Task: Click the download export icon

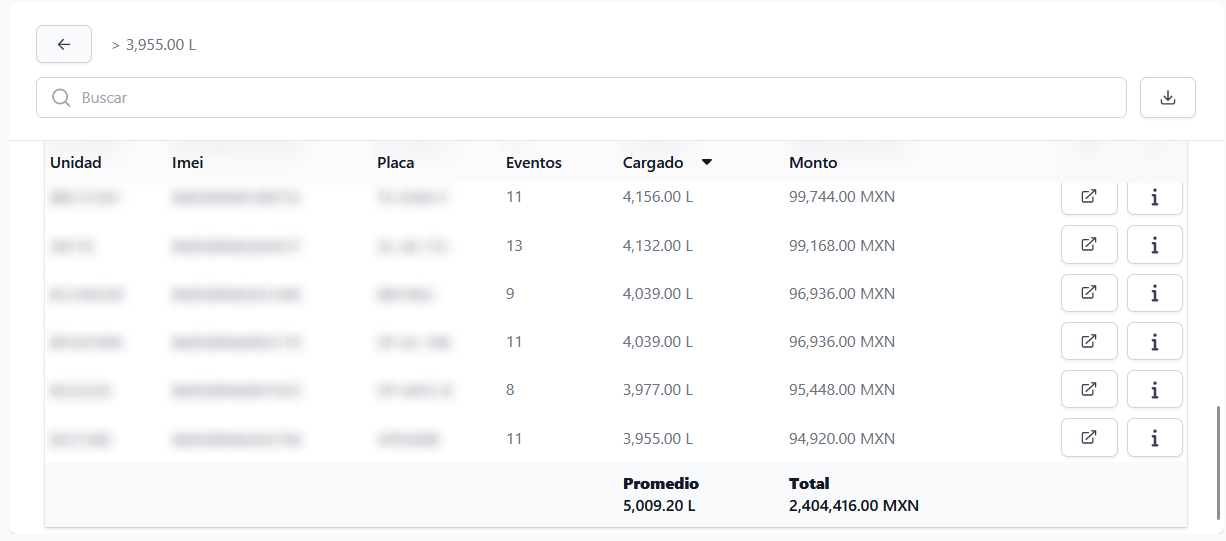Action: pyautogui.click(x=1167, y=98)
